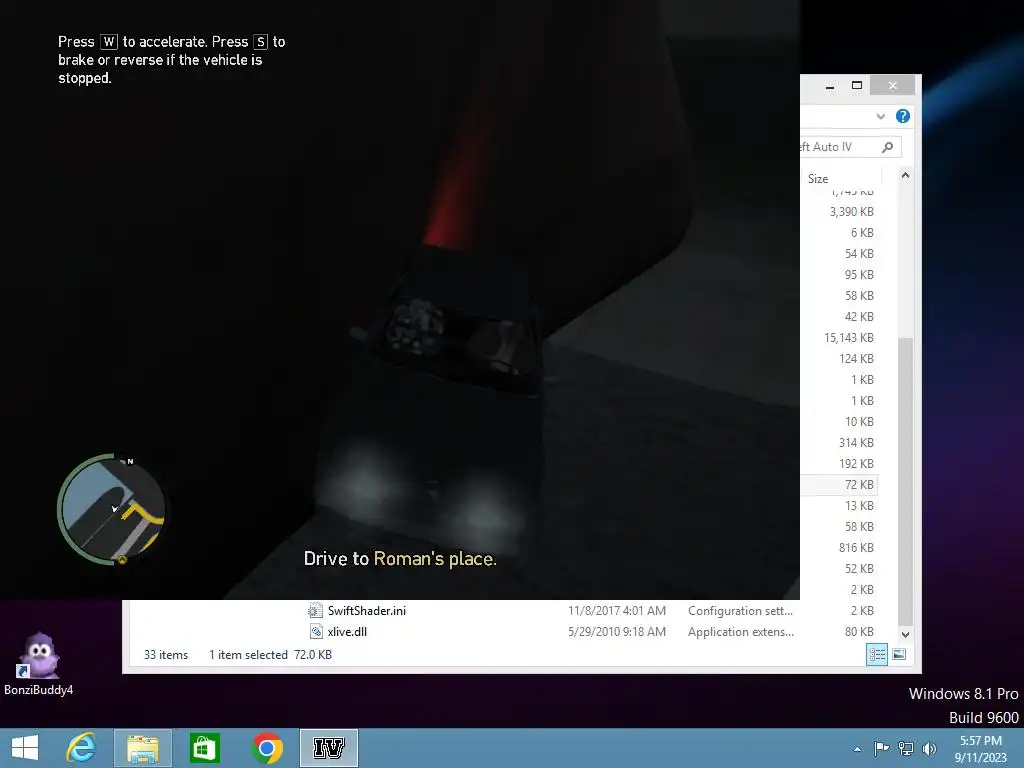Click the 13 KB size cell
Screen dimensions: 1024x768
tap(859, 505)
